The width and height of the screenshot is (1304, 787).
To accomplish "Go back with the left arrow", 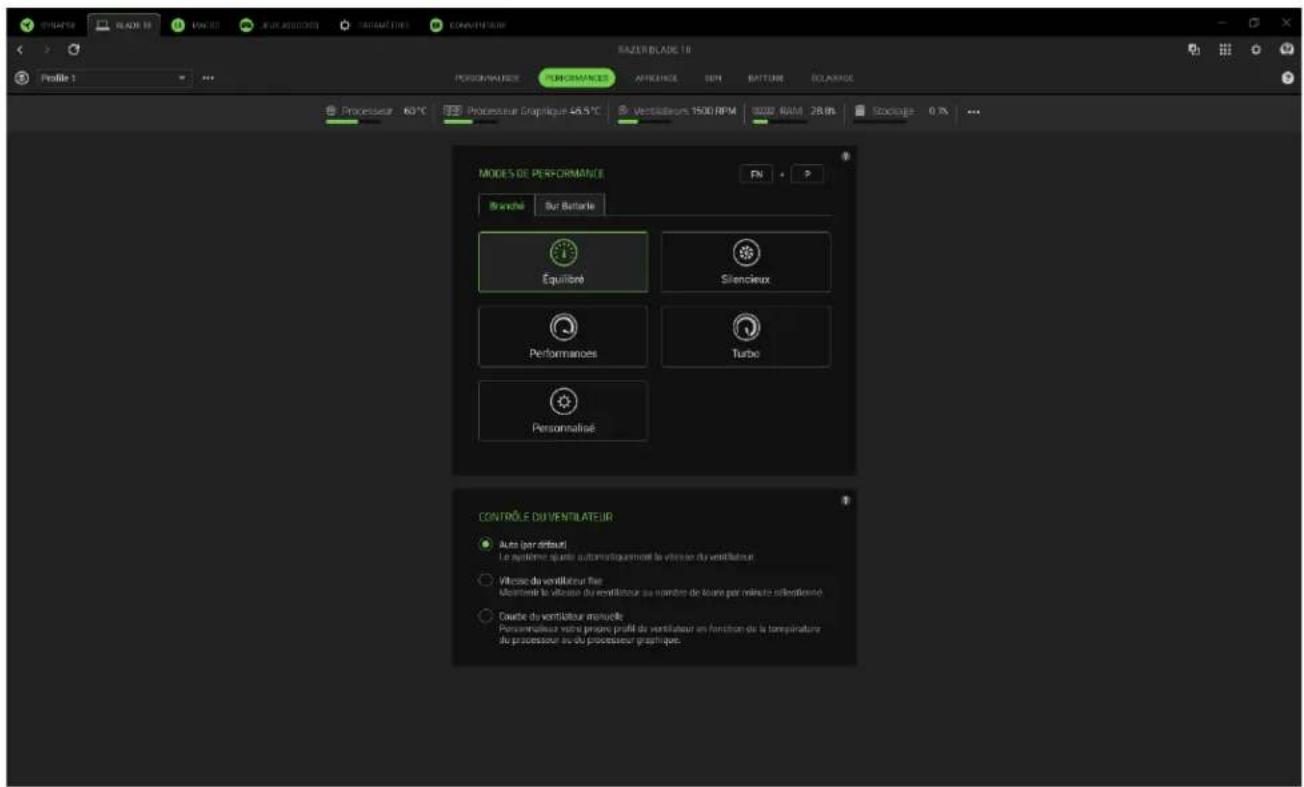I will click(22, 49).
